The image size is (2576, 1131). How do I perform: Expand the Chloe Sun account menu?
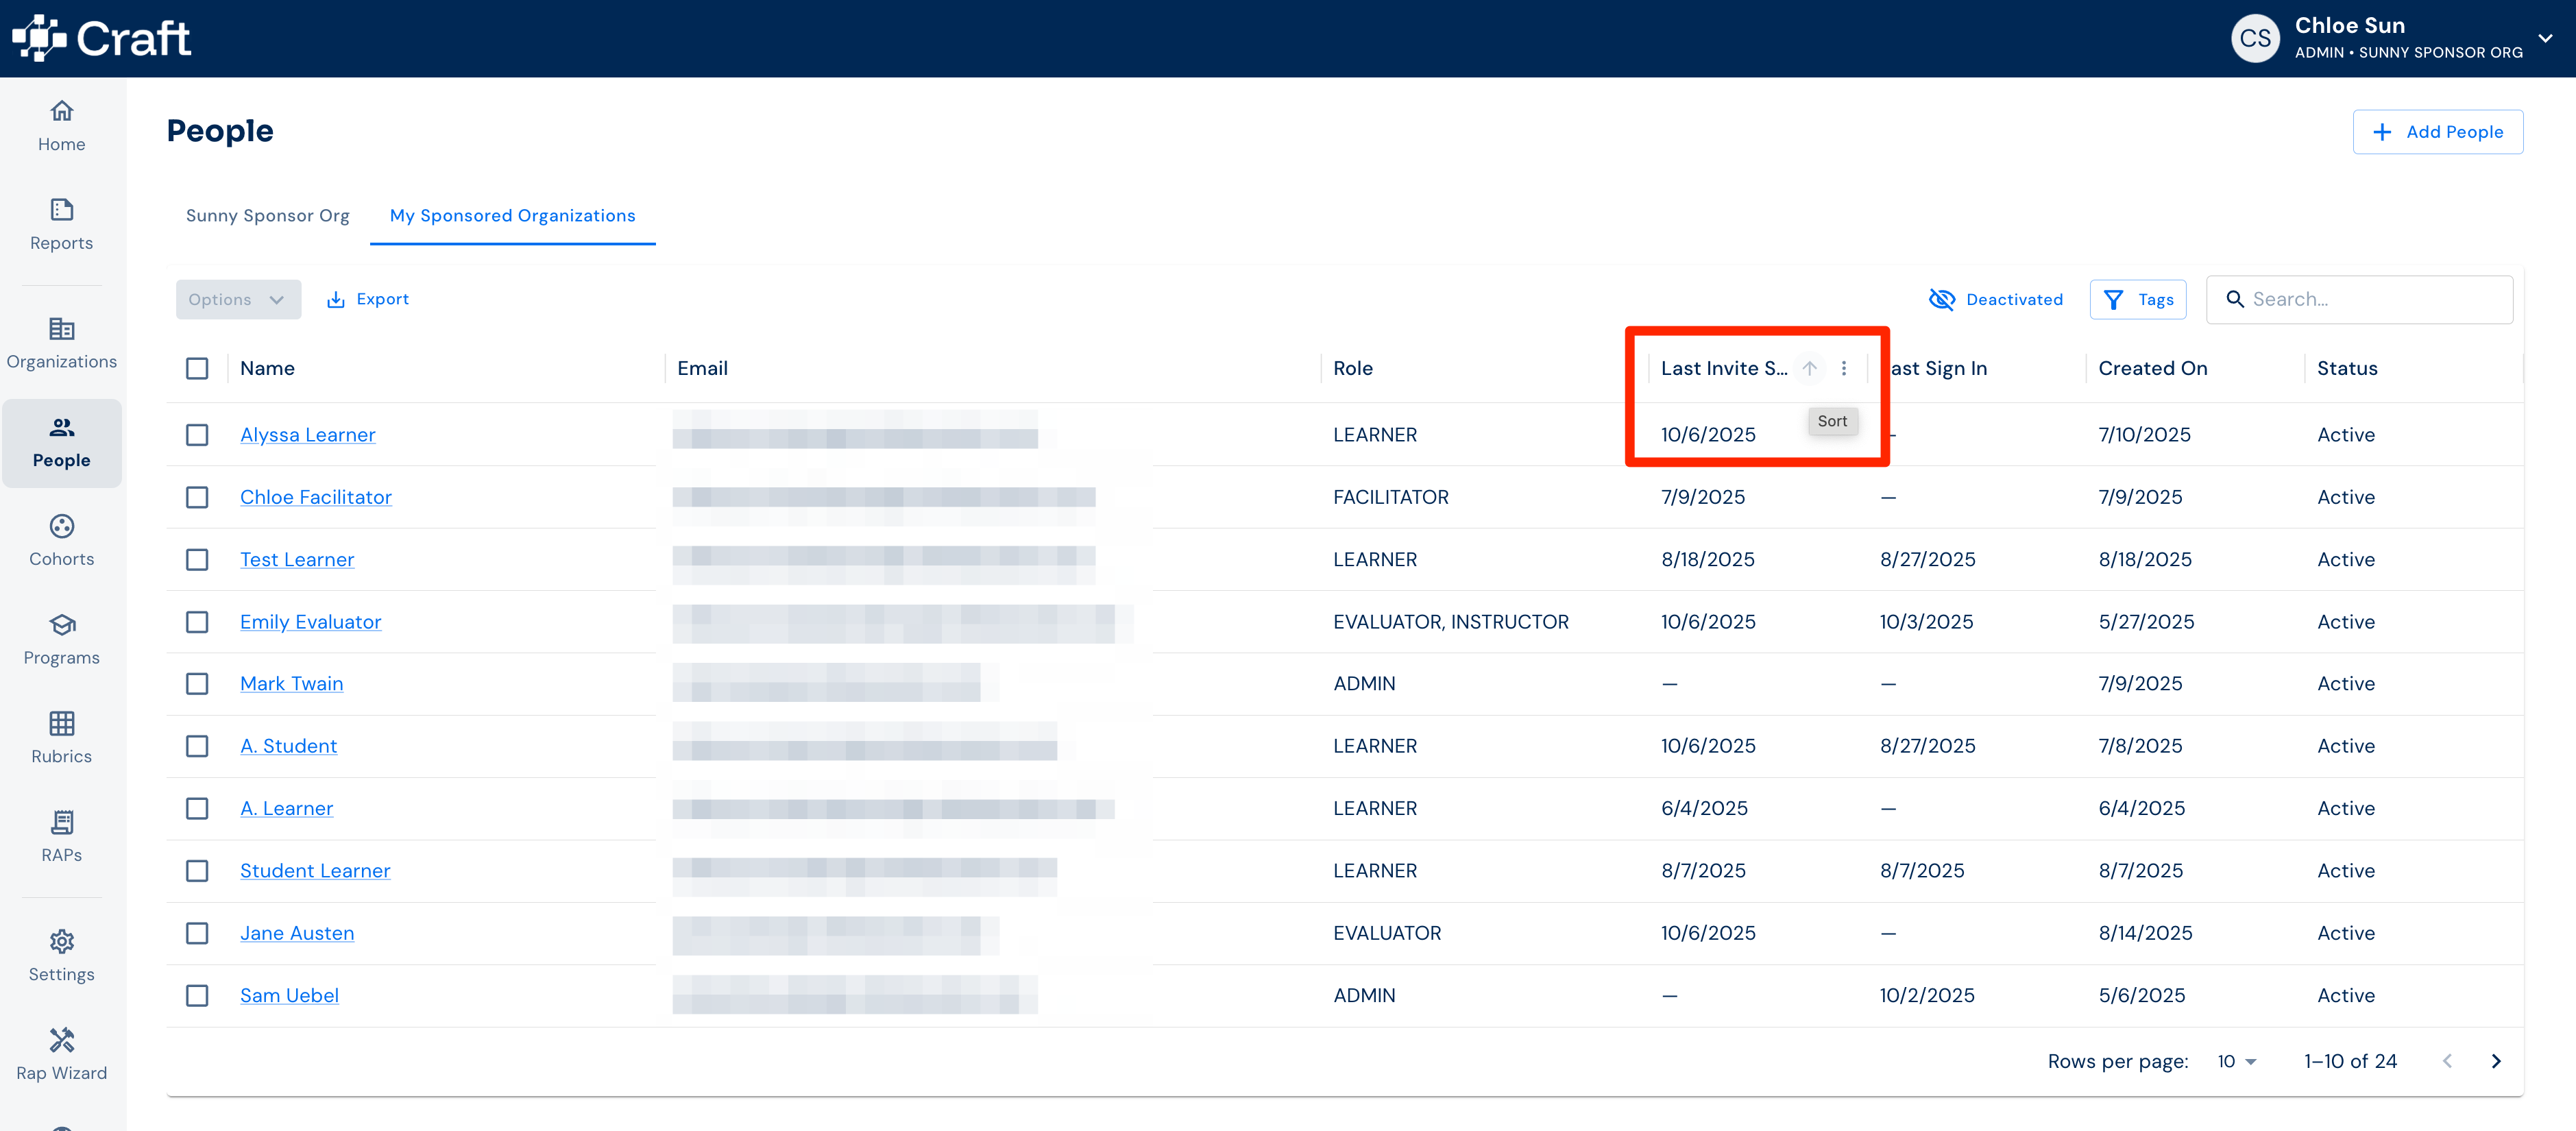pos(2545,38)
